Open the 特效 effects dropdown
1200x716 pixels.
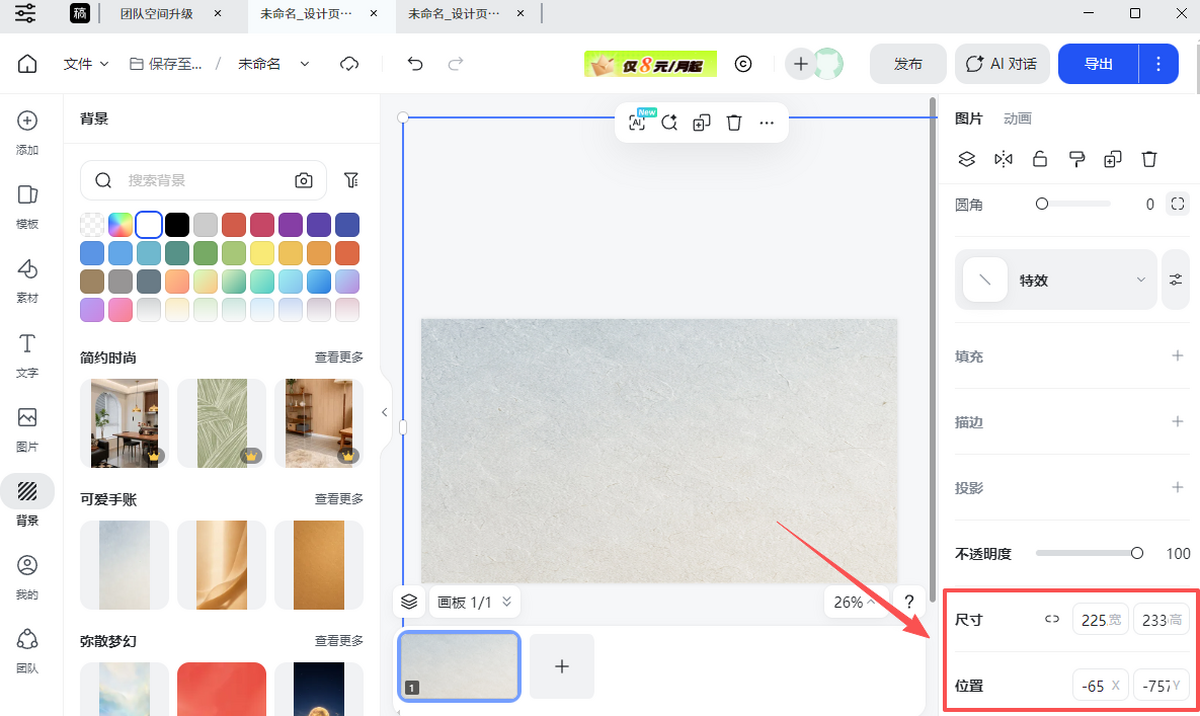coord(1056,280)
